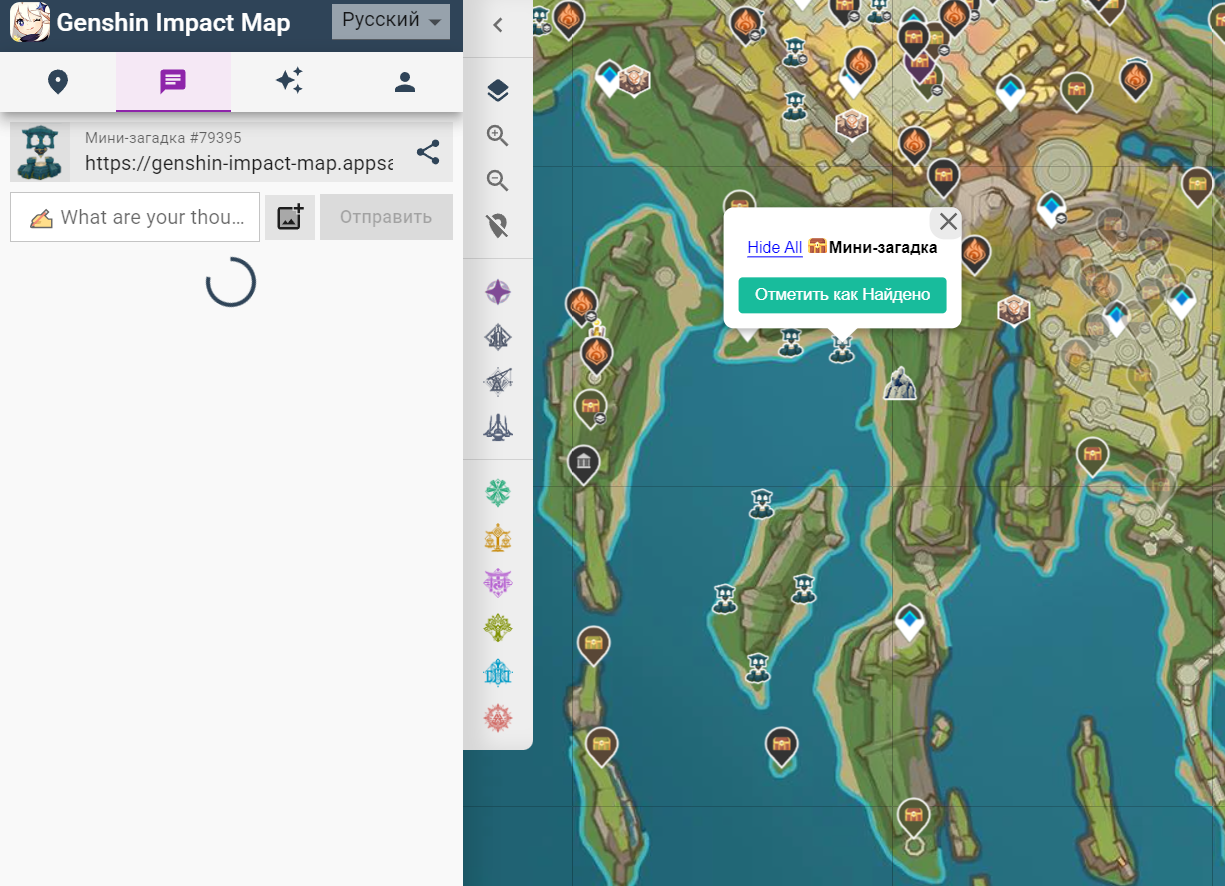Zoom out with the magnifier minus icon
1225x886 pixels.
pyautogui.click(x=498, y=181)
